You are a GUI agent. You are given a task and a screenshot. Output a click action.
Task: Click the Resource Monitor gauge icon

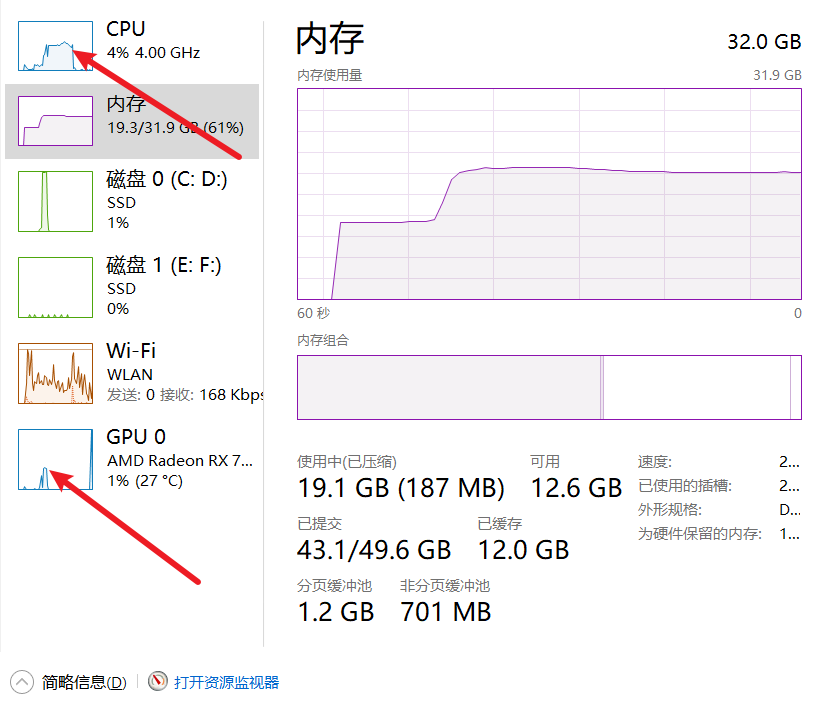158,681
